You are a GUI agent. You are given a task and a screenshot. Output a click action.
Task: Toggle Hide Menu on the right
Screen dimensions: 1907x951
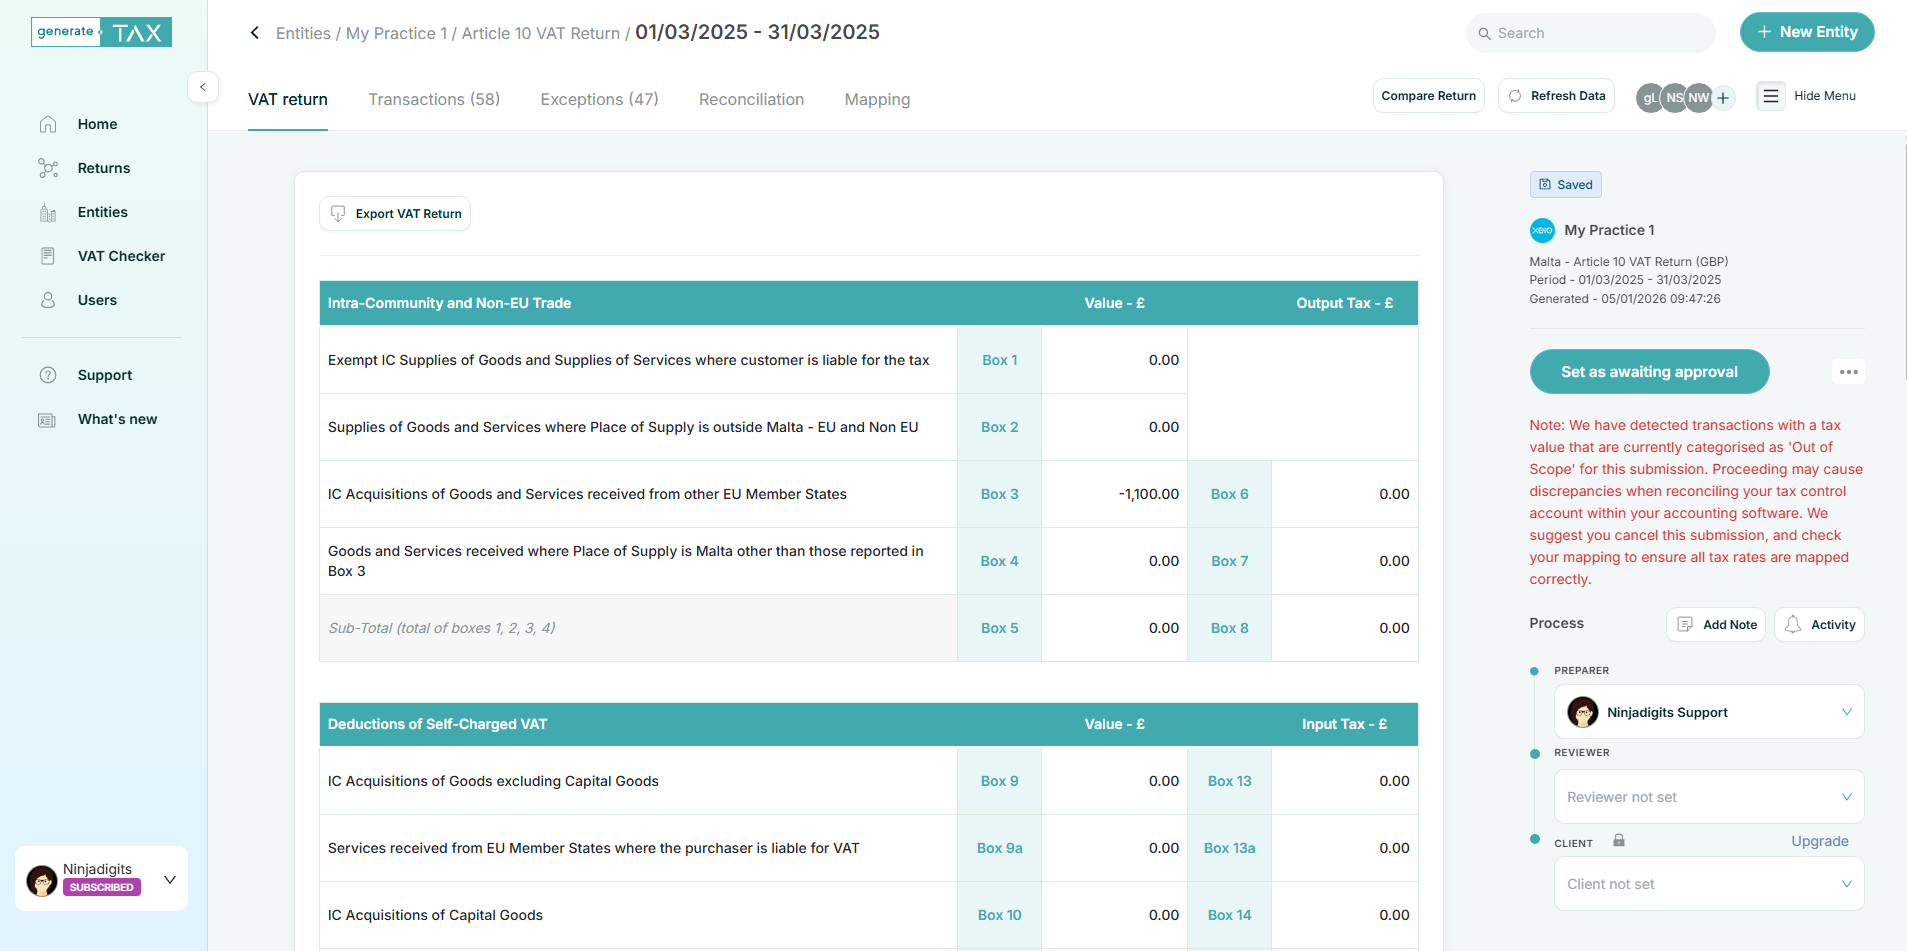pyautogui.click(x=1806, y=96)
